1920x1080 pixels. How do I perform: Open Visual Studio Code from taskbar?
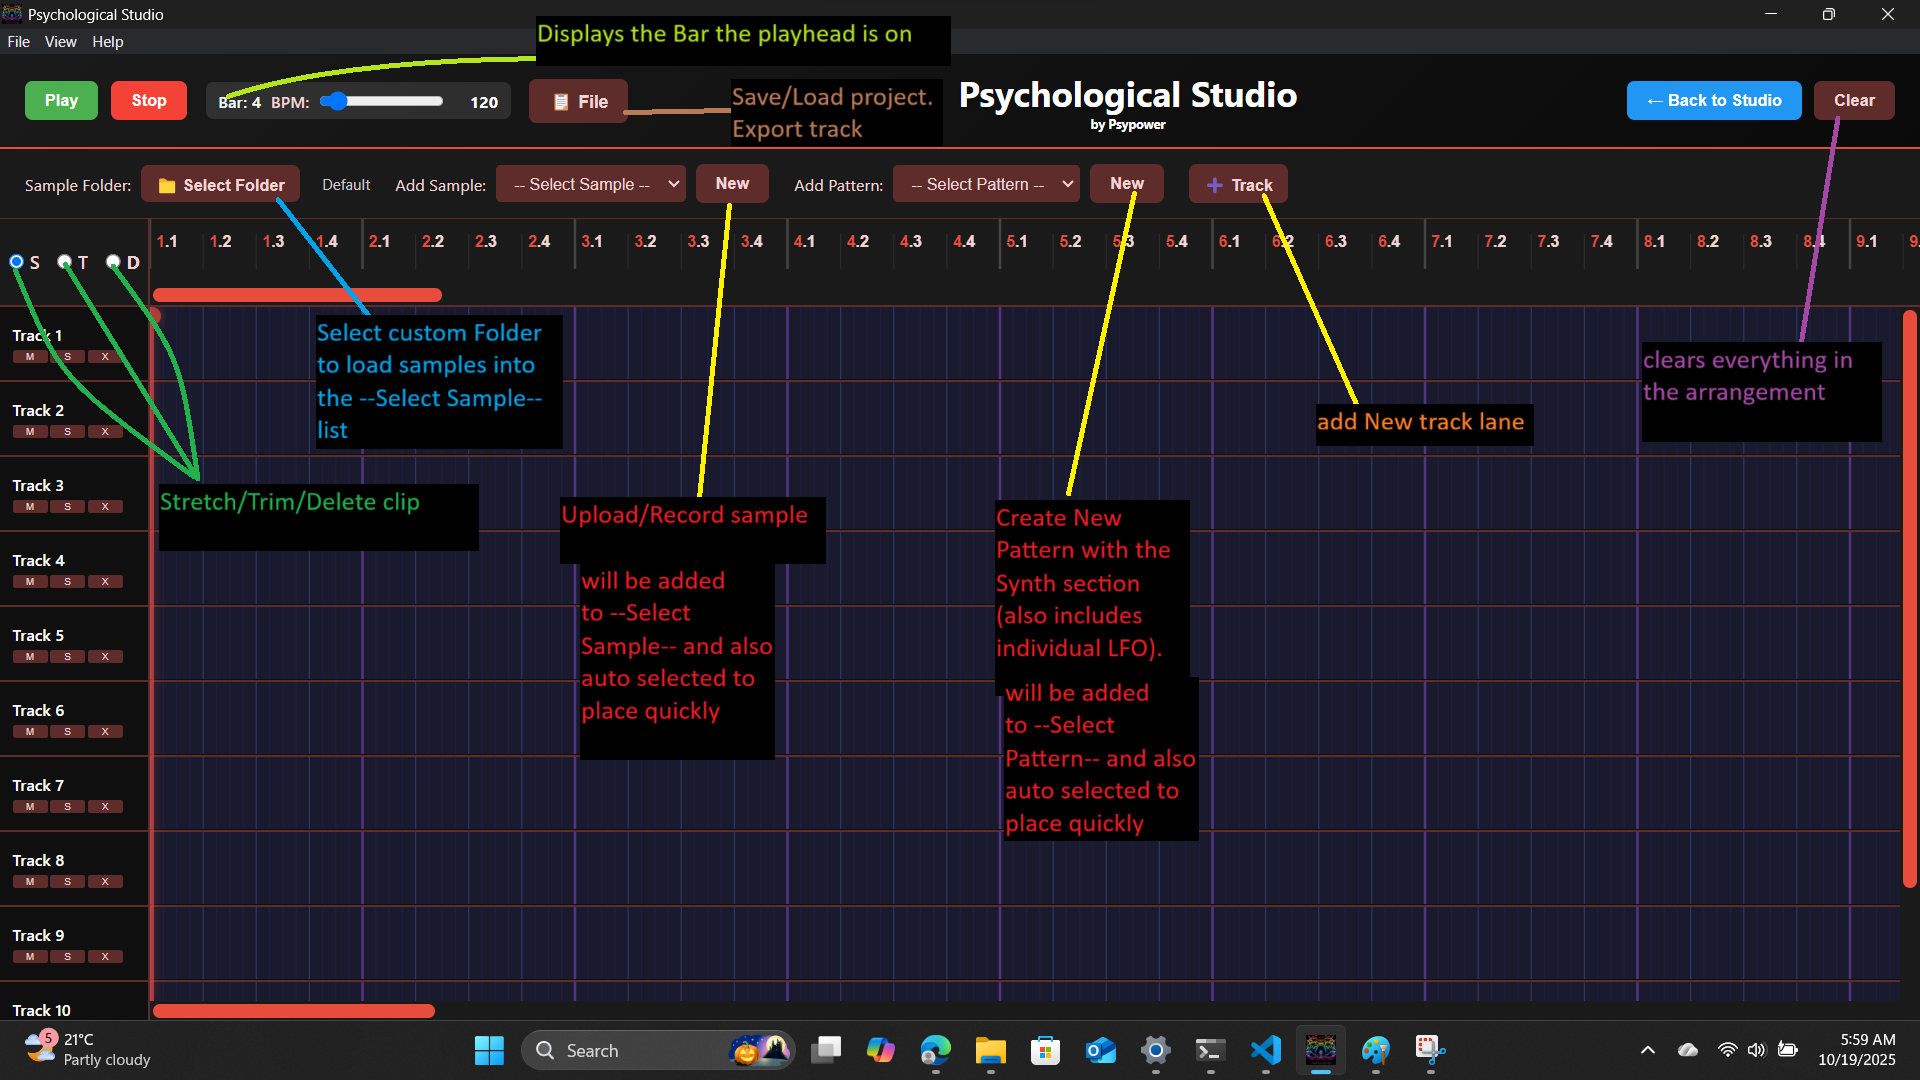pyautogui.click(x=1265, y=1050)
